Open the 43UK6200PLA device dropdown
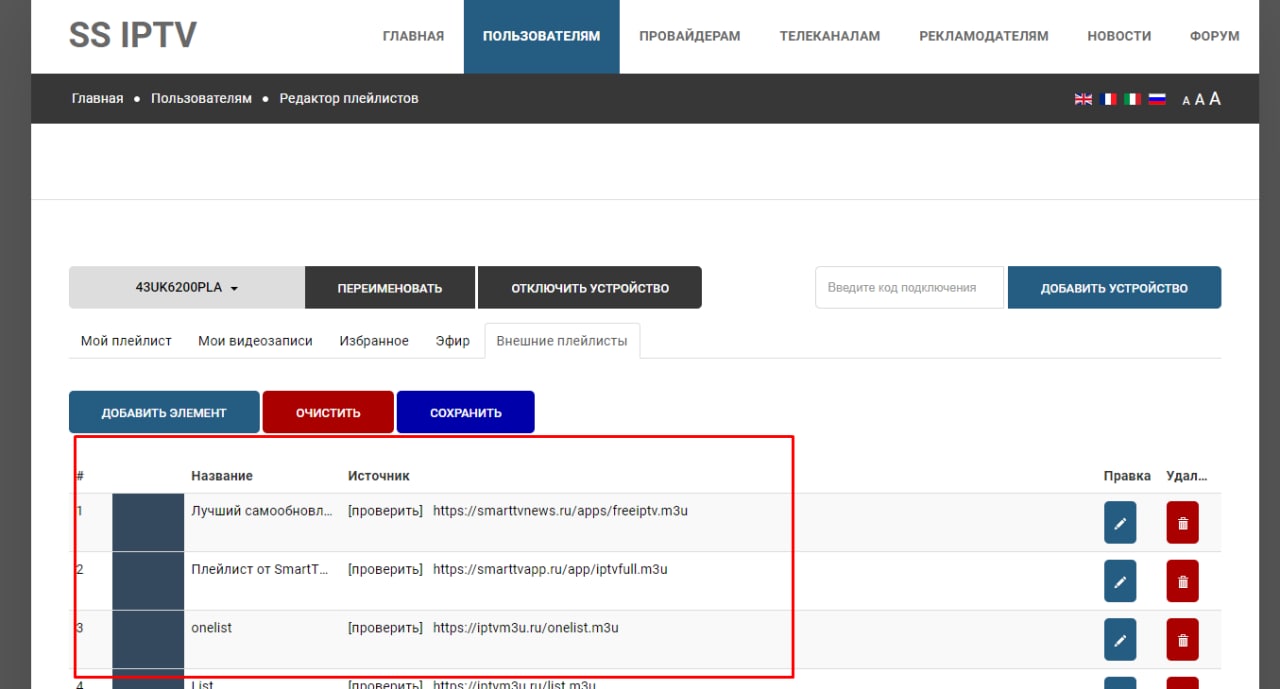Image resolution: width=1280 pixels, height=689 pixels. (187, 287)
